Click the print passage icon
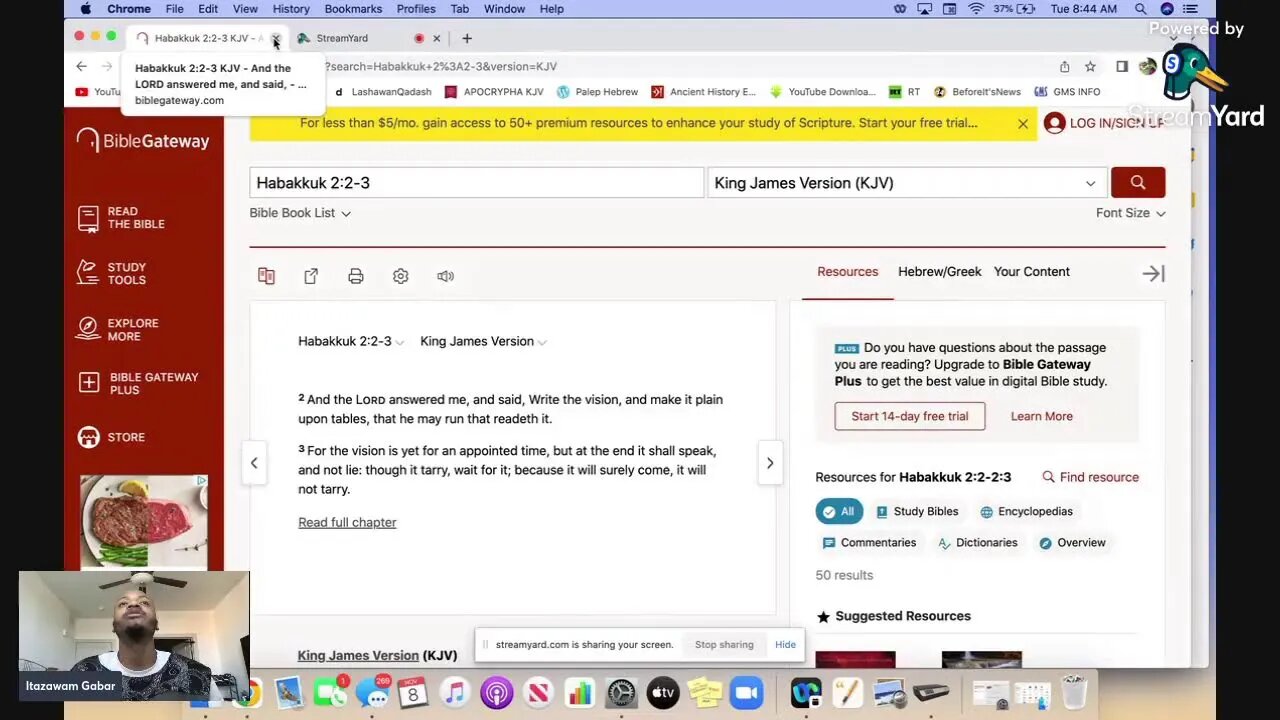The width and height of the screenshot is (1280, 720). [x=356, y=276]
